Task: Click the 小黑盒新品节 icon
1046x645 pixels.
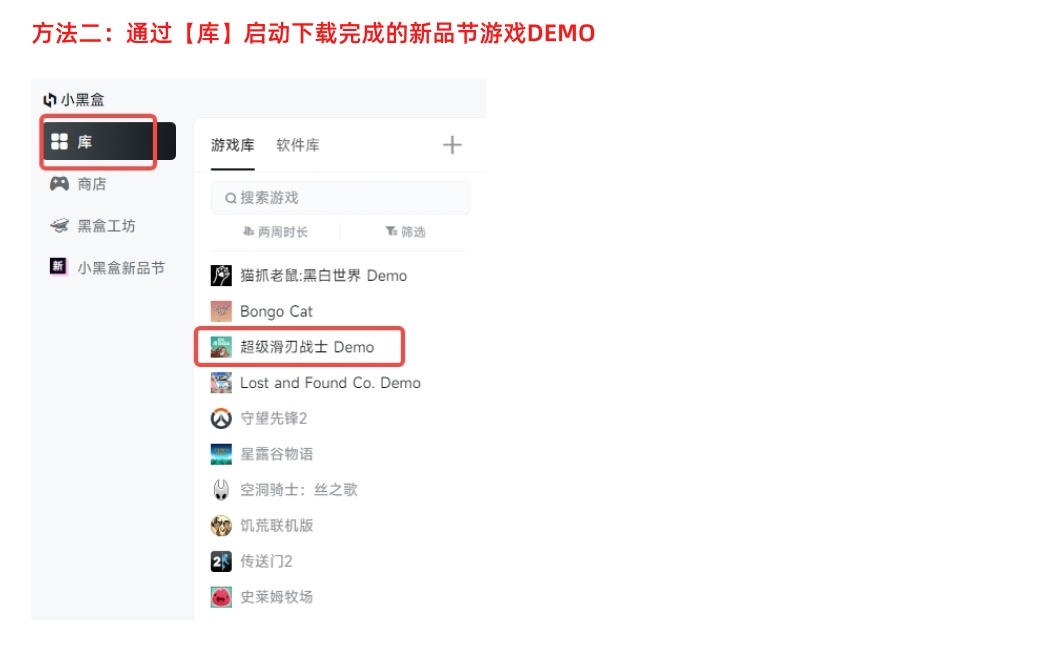Action: [x=59, y=267]
